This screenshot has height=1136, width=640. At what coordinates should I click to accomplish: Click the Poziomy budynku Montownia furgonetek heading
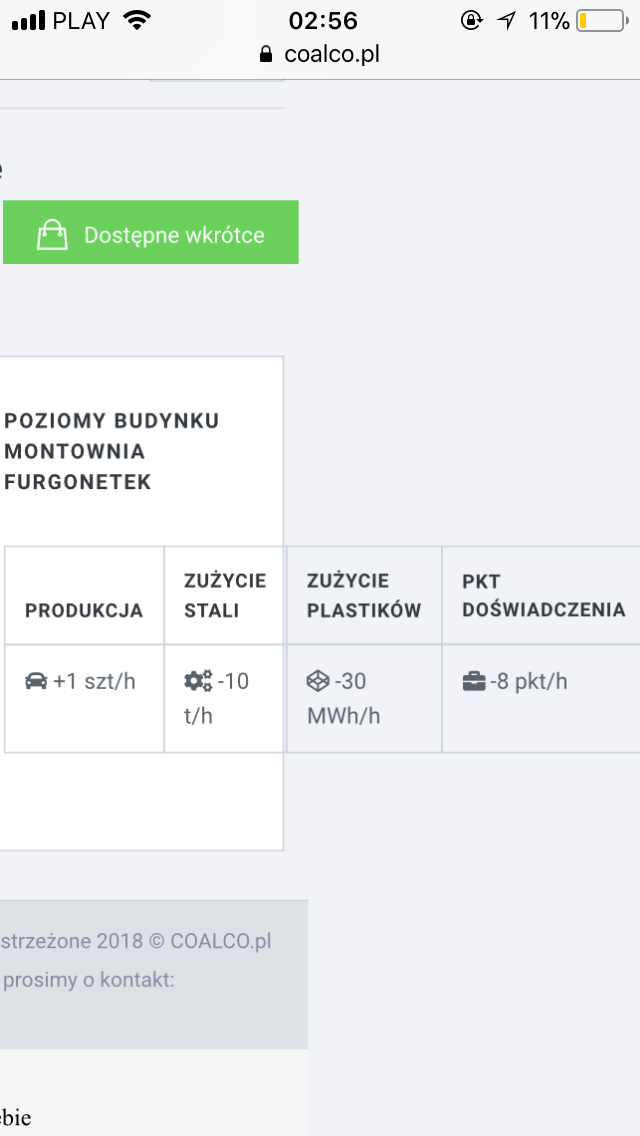click(112, 451)
